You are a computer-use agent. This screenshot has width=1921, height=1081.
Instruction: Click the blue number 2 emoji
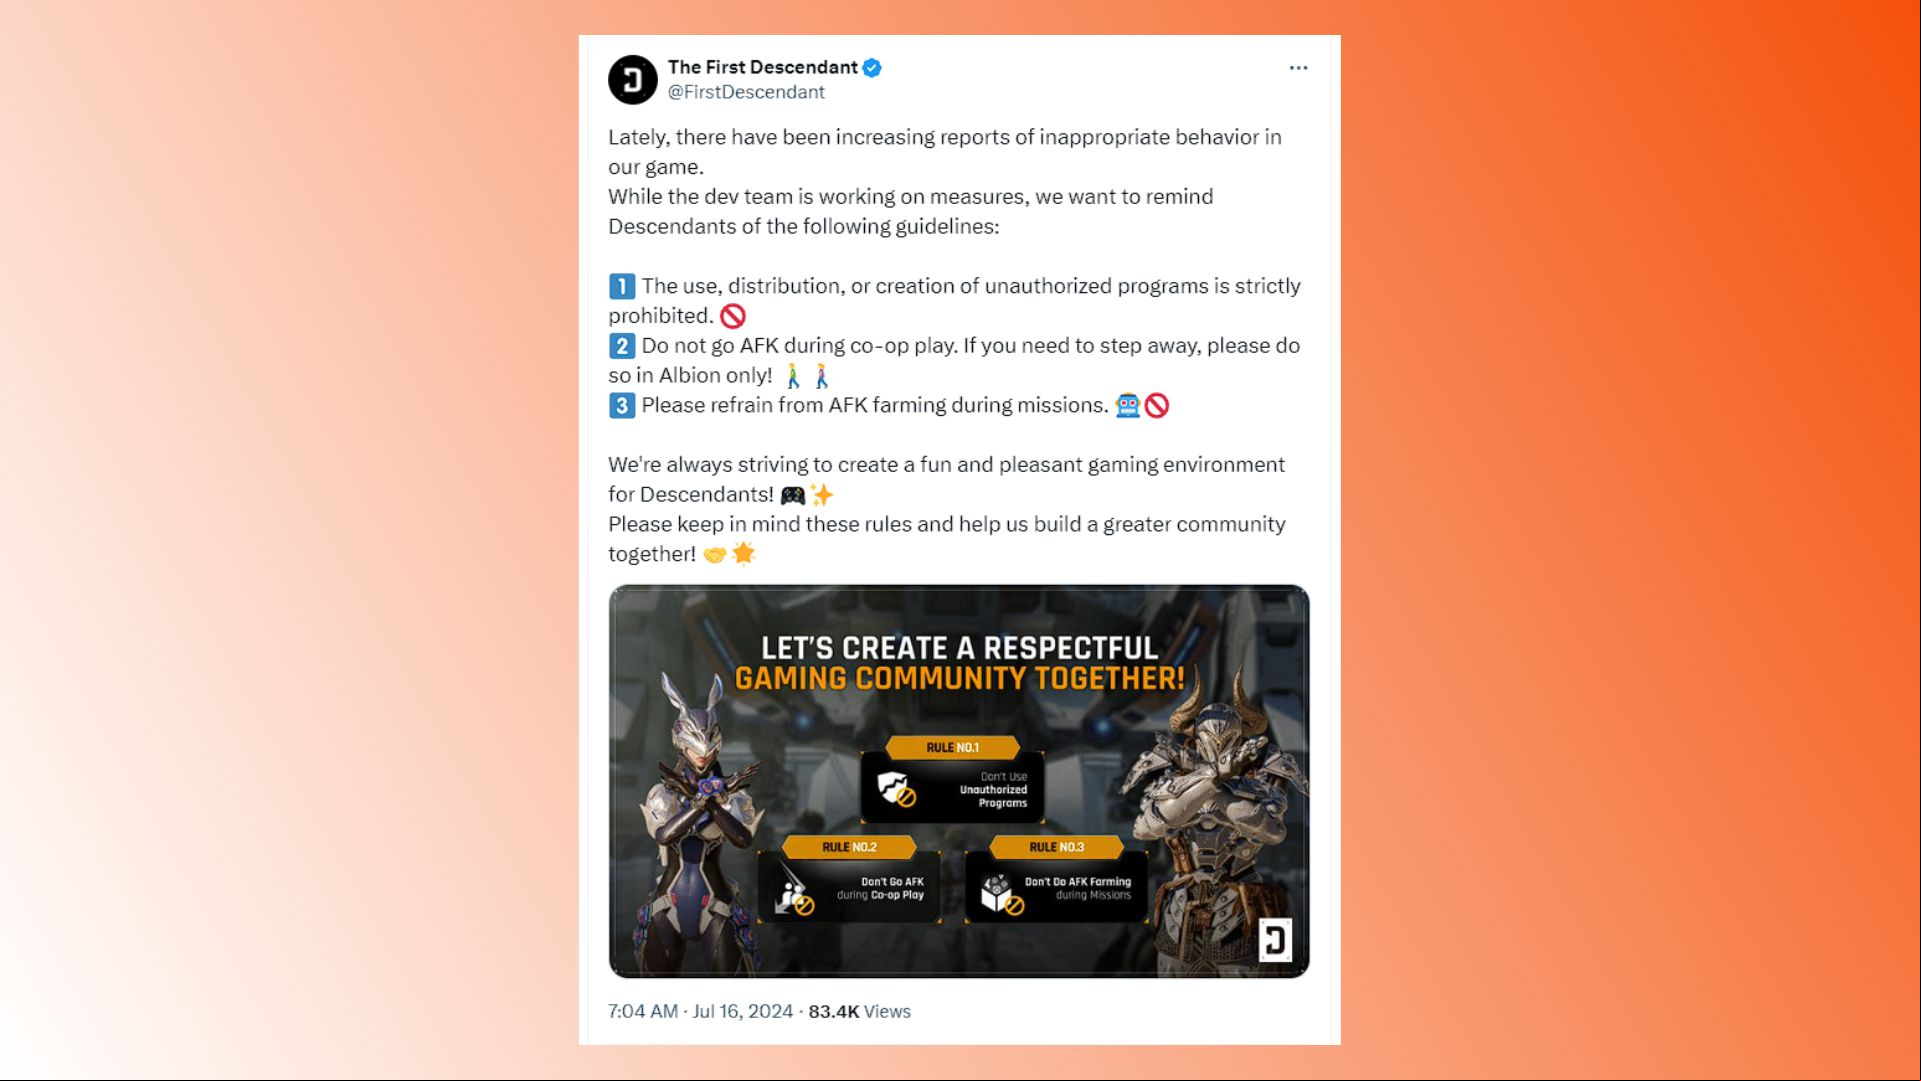click(622, 346)
